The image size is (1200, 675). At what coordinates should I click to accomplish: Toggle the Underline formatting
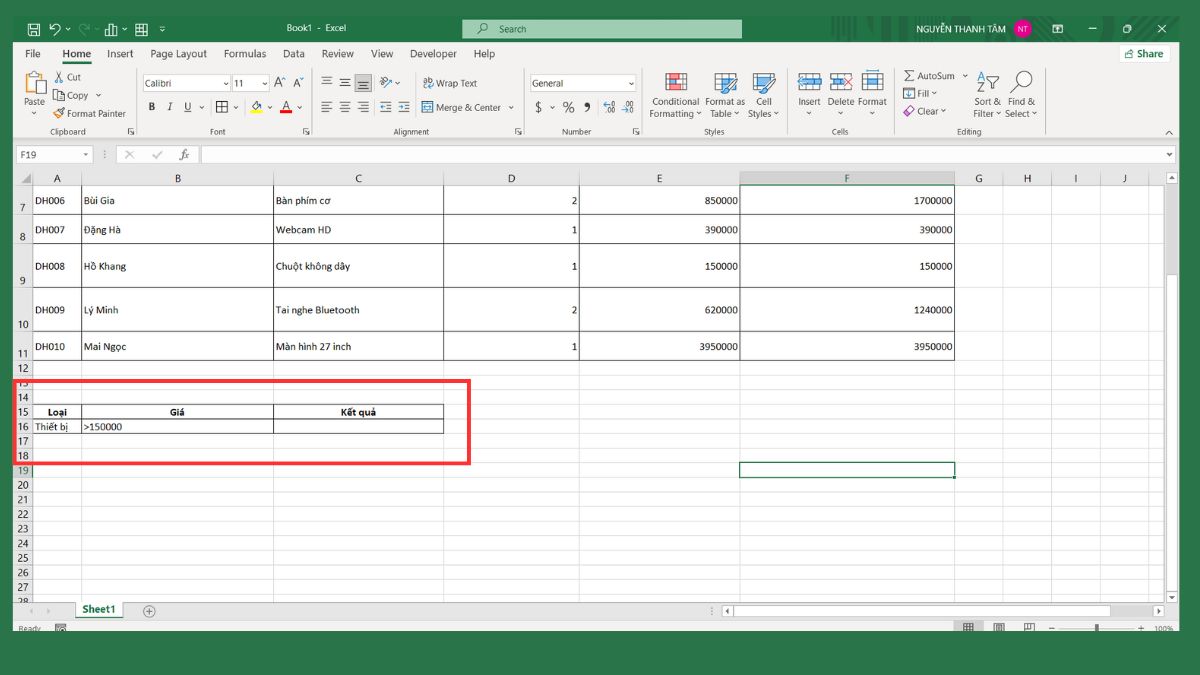187,106
